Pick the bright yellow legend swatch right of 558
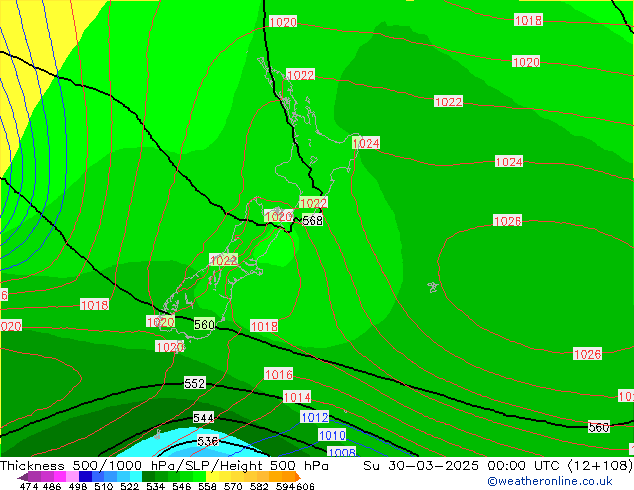This screenshot has height=490, width=634. [212, 476]
